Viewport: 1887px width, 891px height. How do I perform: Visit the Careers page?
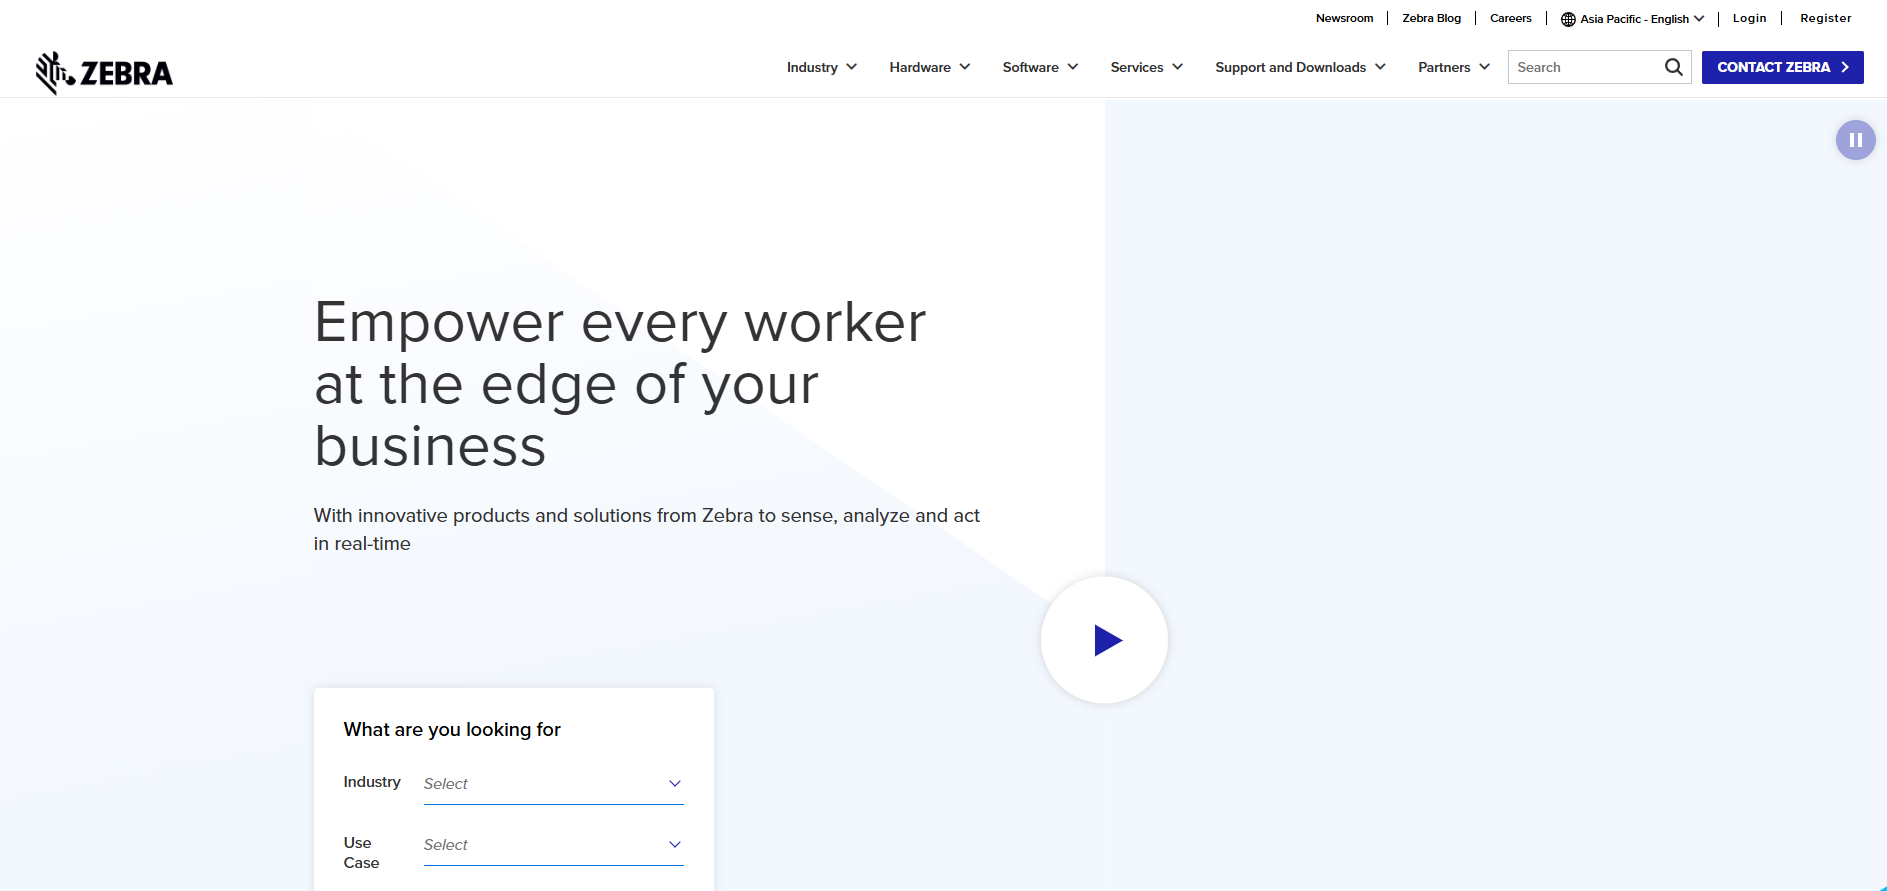click(x=1510, y=18)
